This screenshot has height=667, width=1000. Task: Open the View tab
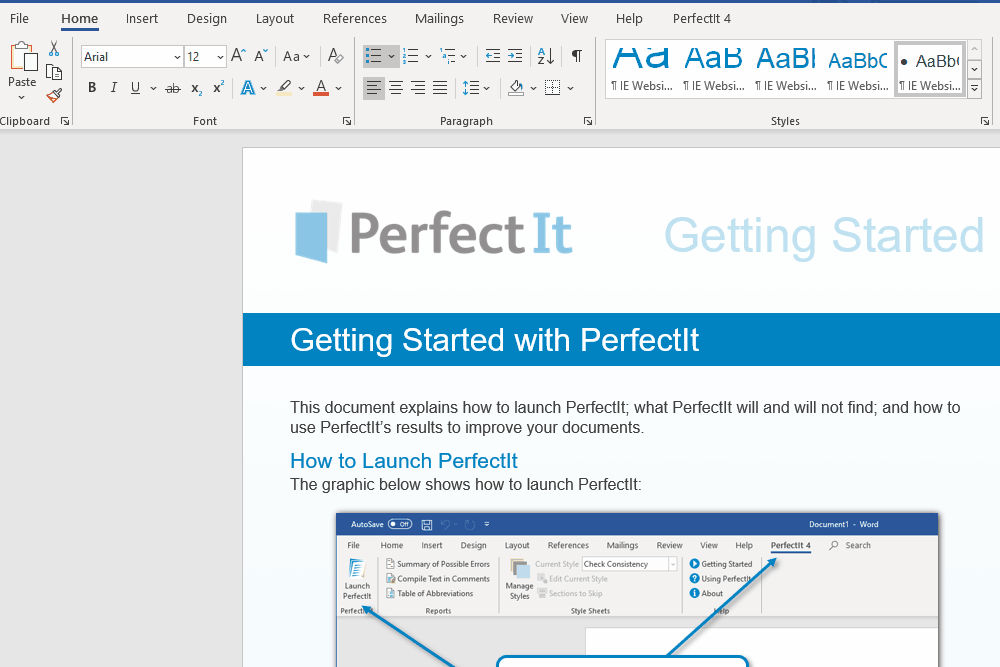tap(574, 18)
